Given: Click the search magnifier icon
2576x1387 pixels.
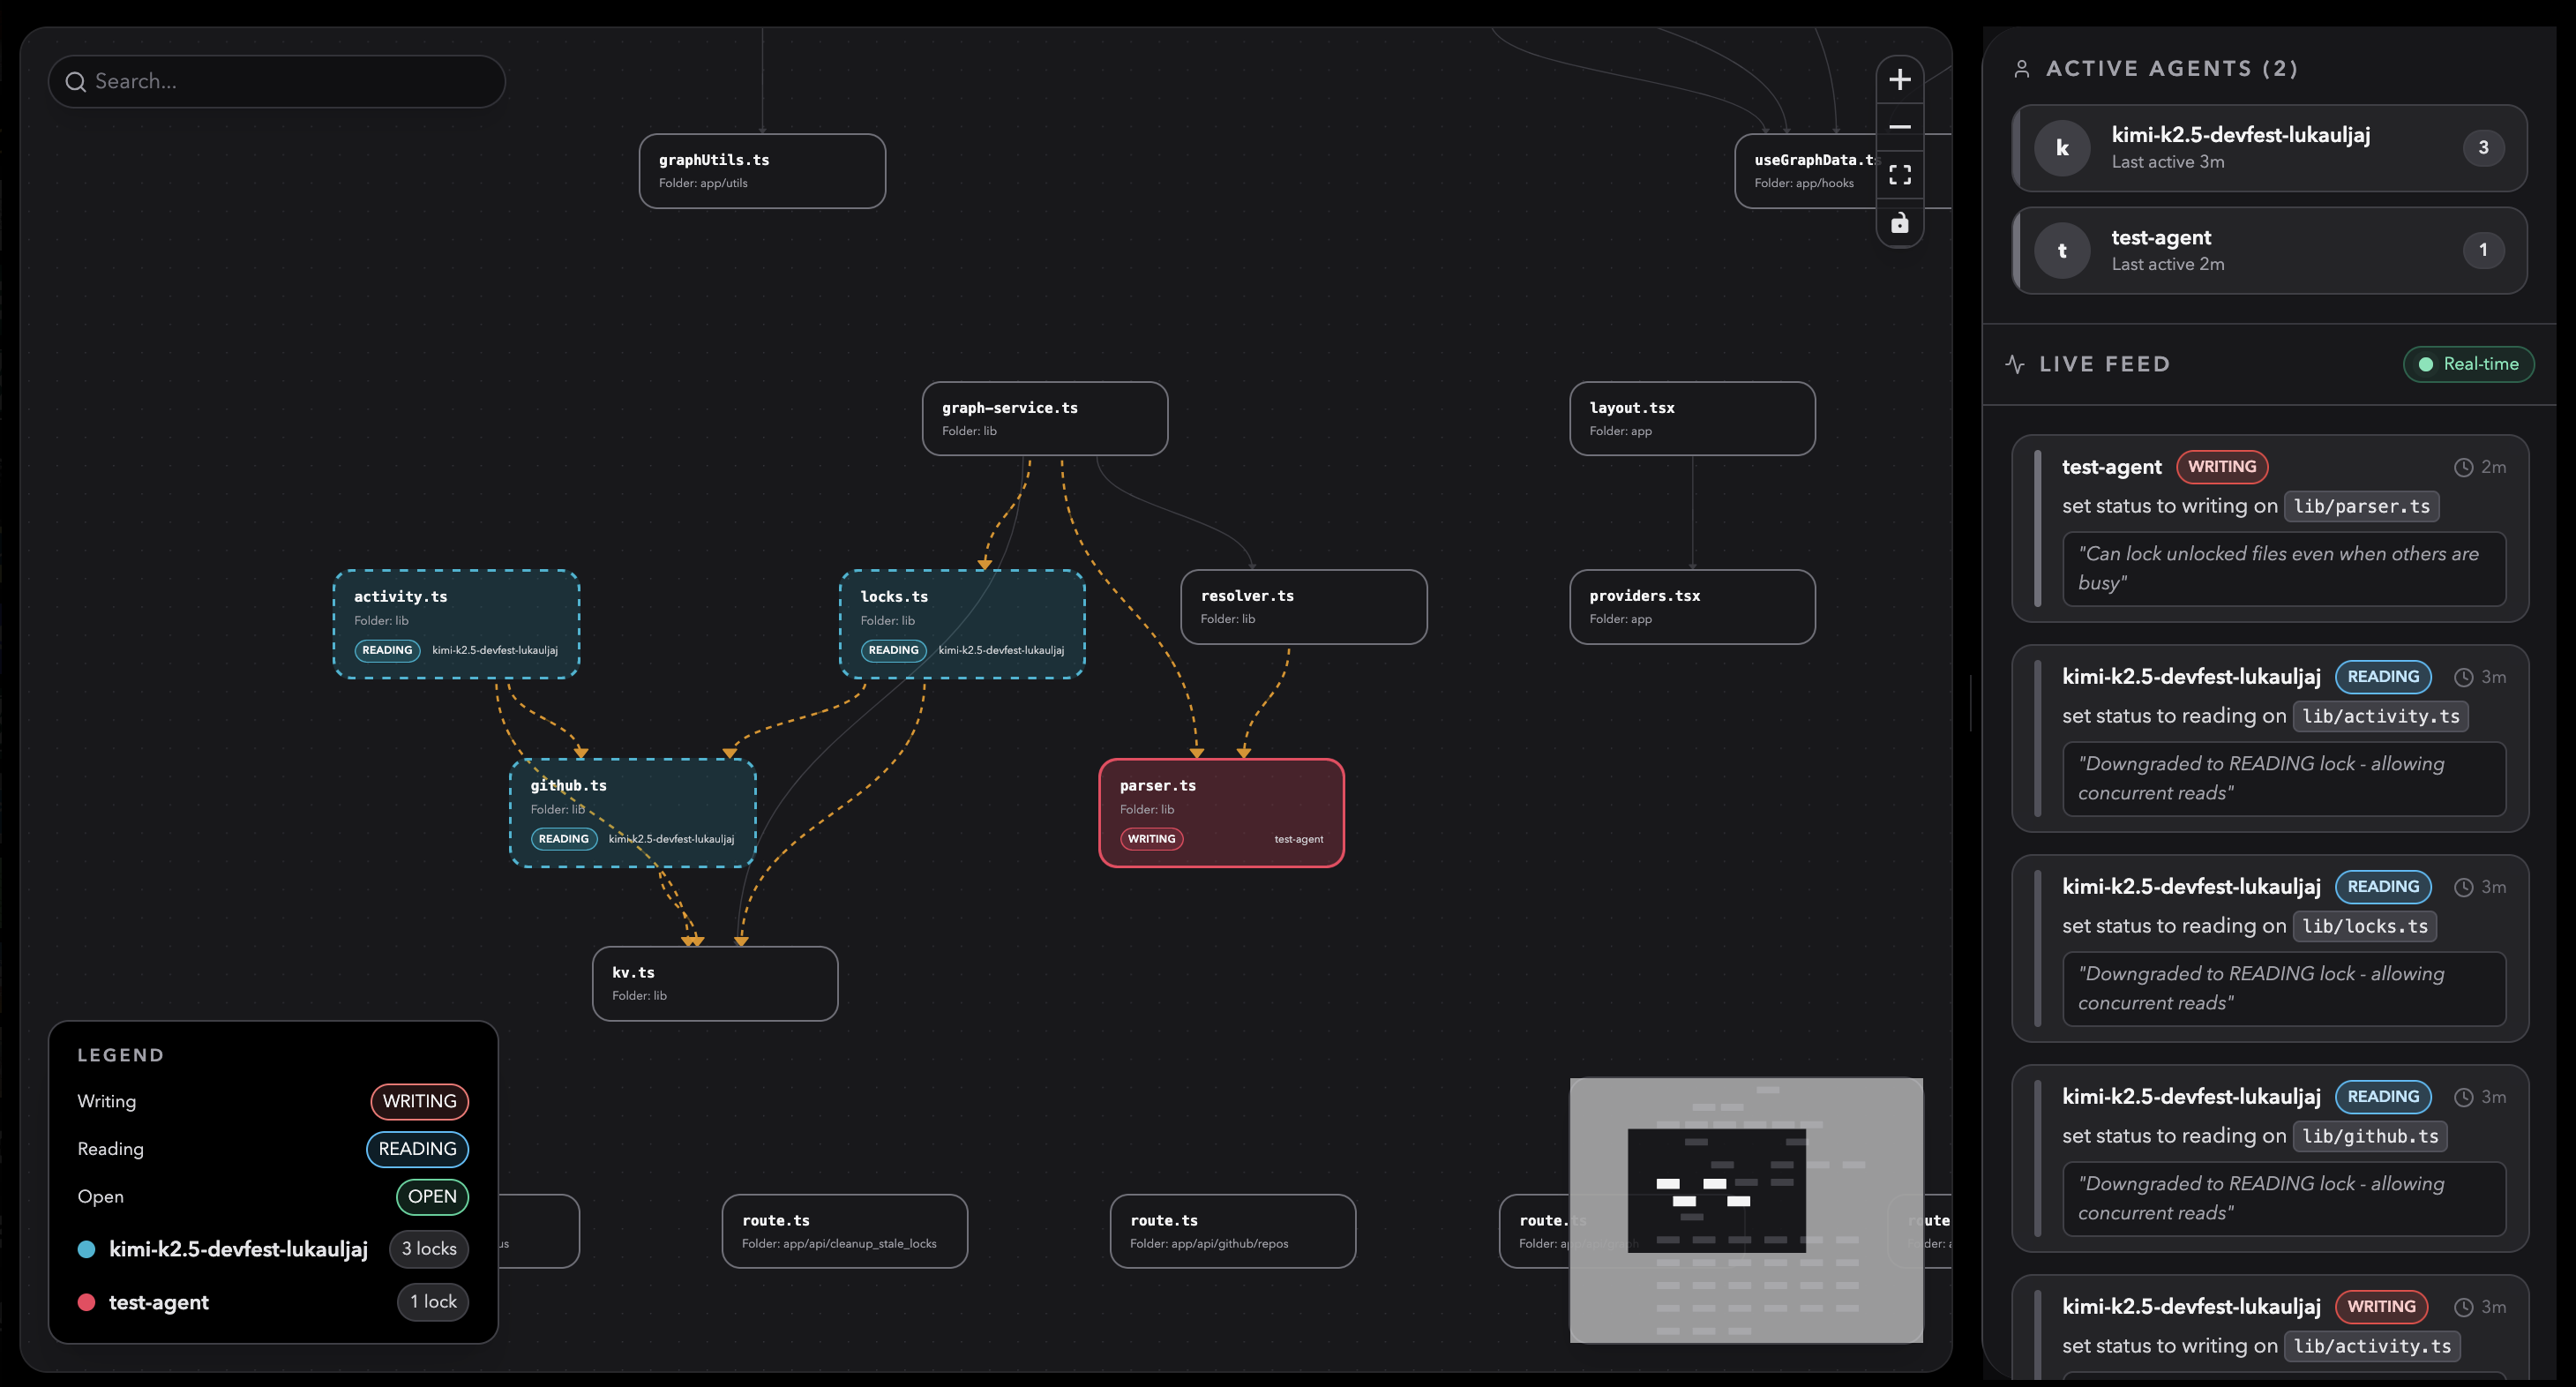Looking at the screenshot, I should tap(76, 82).
